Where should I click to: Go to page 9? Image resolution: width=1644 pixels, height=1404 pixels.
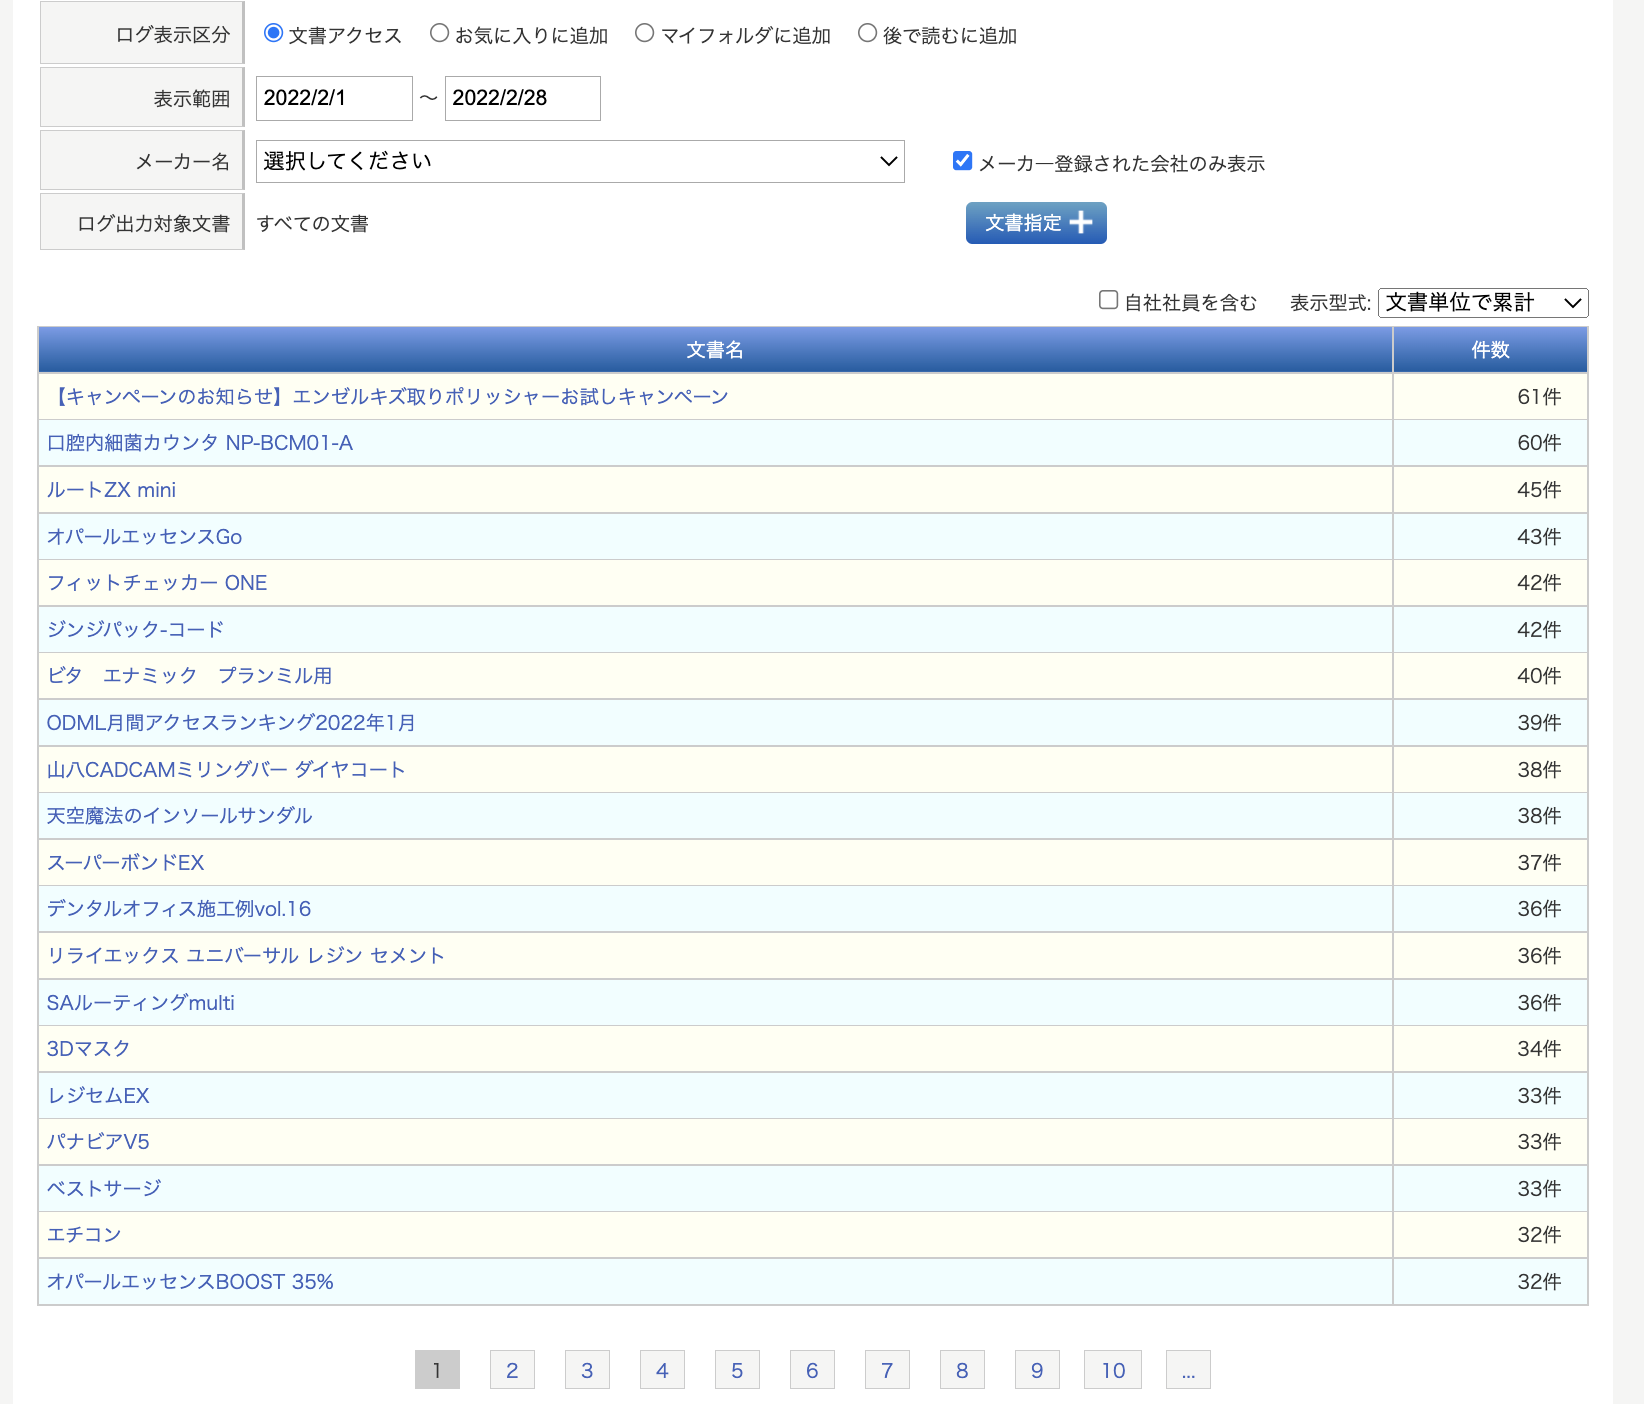pos(1037,1370)
